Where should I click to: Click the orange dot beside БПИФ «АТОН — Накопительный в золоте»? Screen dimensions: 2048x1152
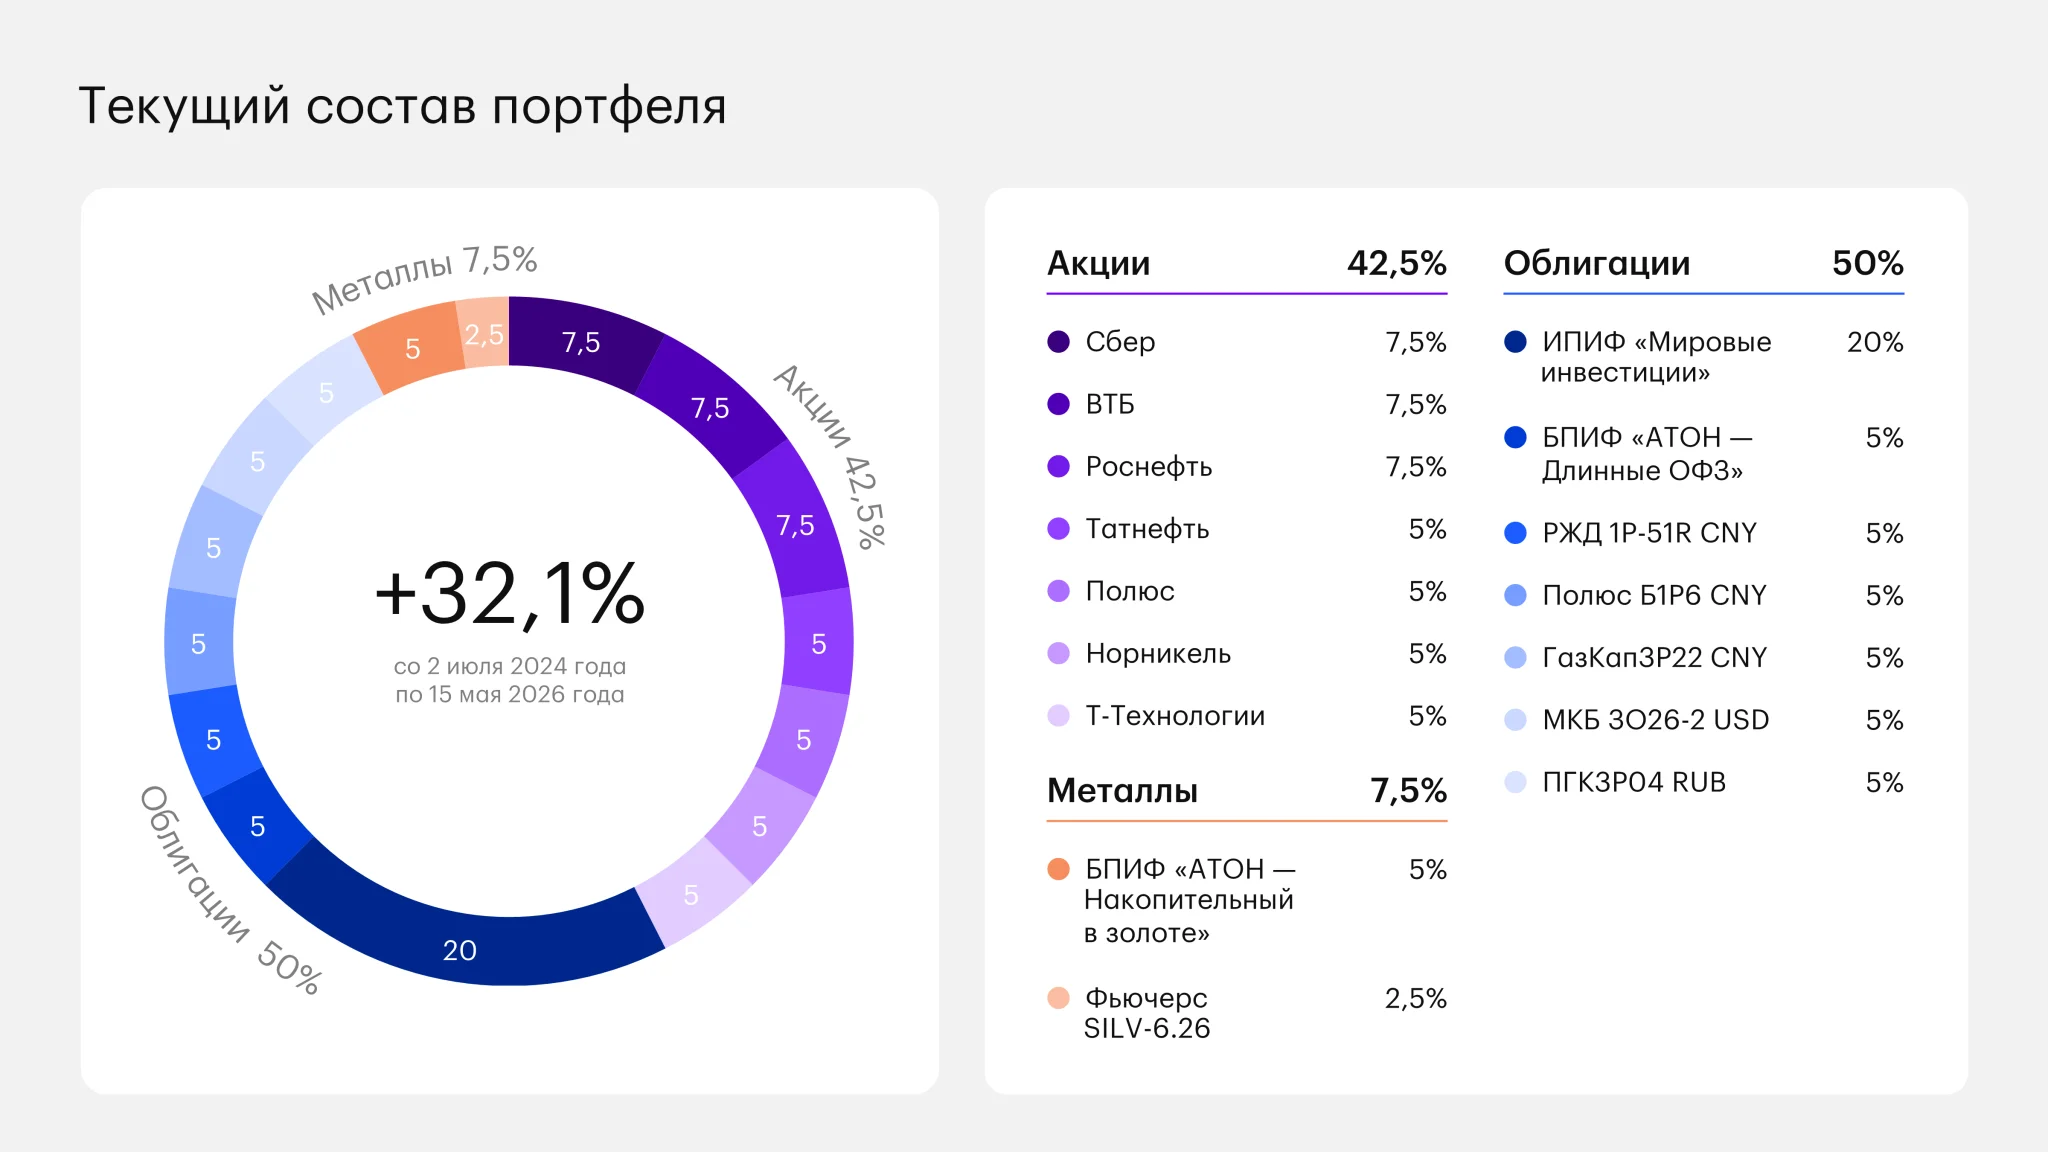1058,869
